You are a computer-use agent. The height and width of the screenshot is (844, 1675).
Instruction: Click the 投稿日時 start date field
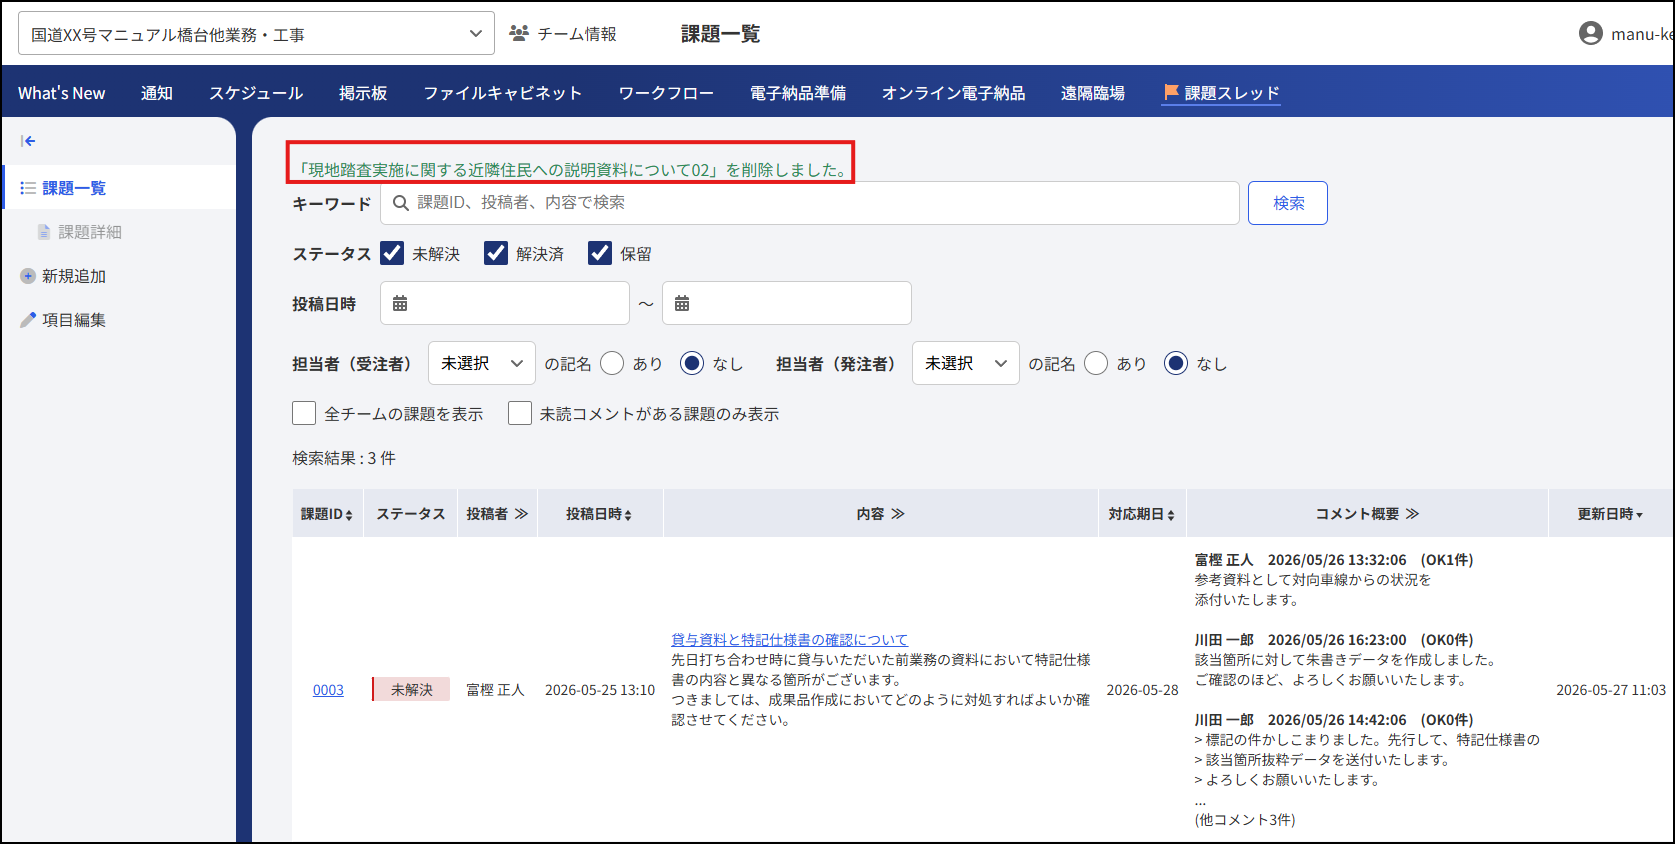(x=505, y=303)
